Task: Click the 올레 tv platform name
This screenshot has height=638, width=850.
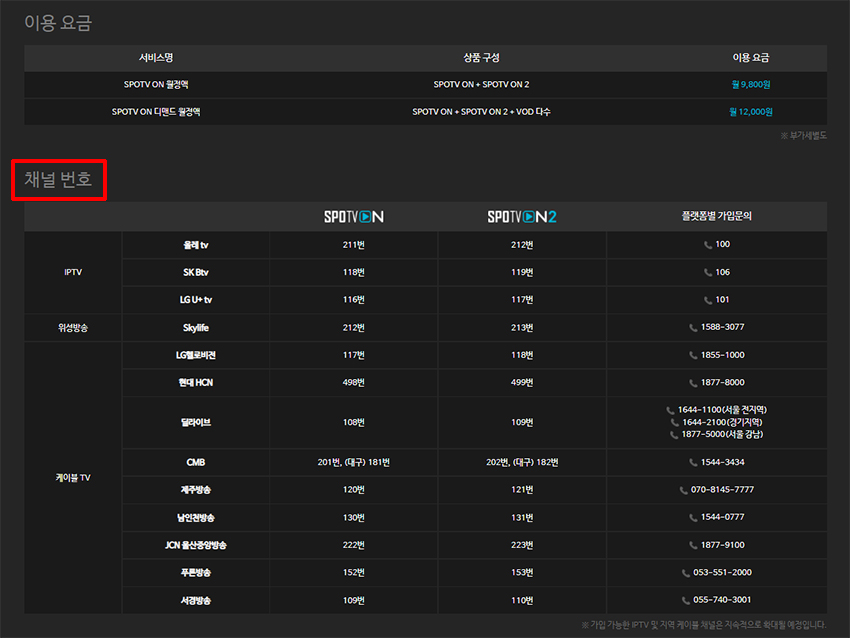Action: [x=196, y=245]
